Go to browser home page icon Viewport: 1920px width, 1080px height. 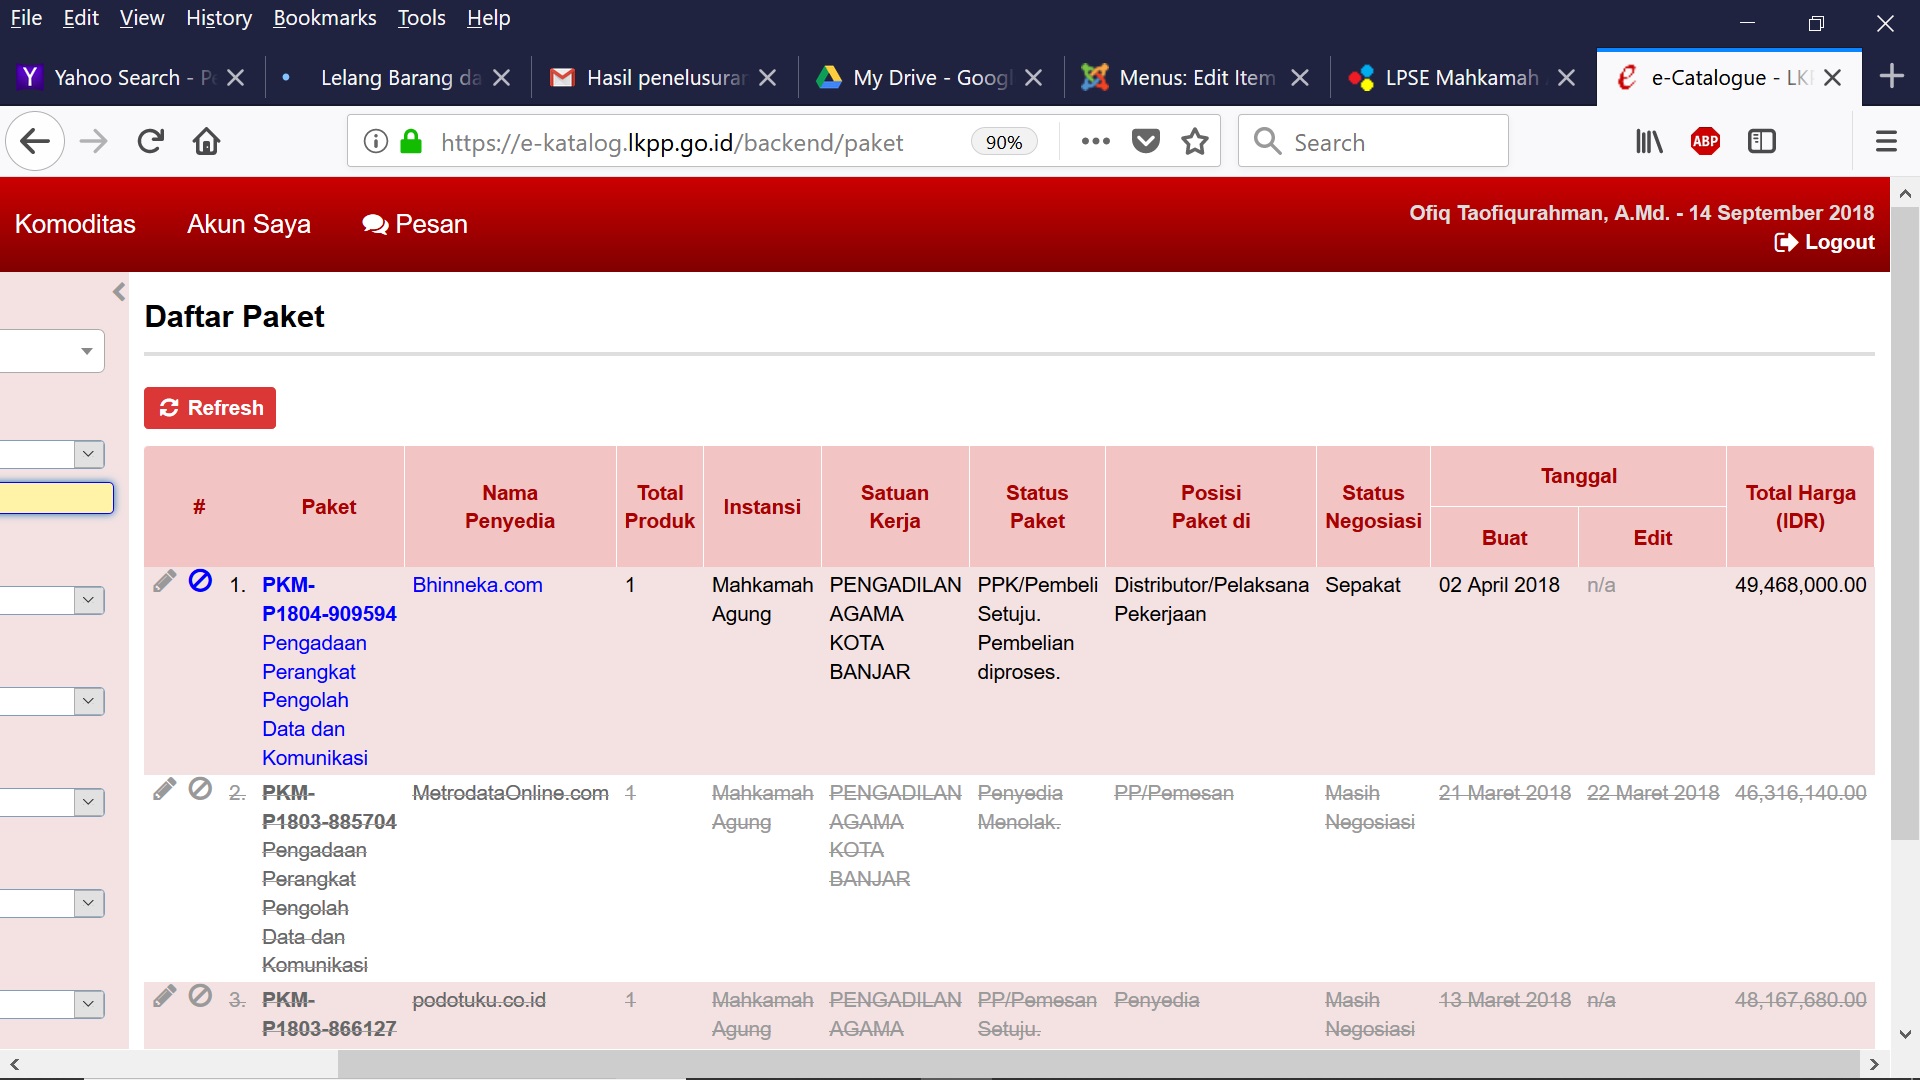(x=206, y=142)
